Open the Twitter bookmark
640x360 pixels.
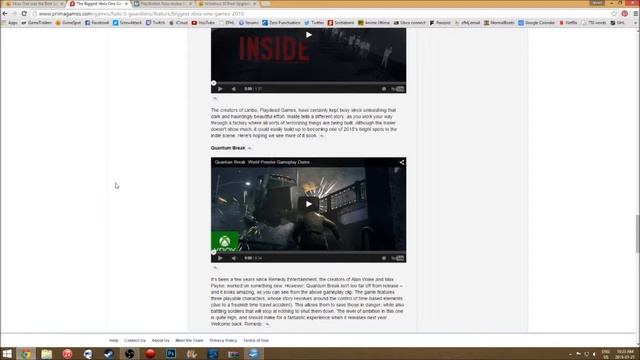[x=314, y=23]
